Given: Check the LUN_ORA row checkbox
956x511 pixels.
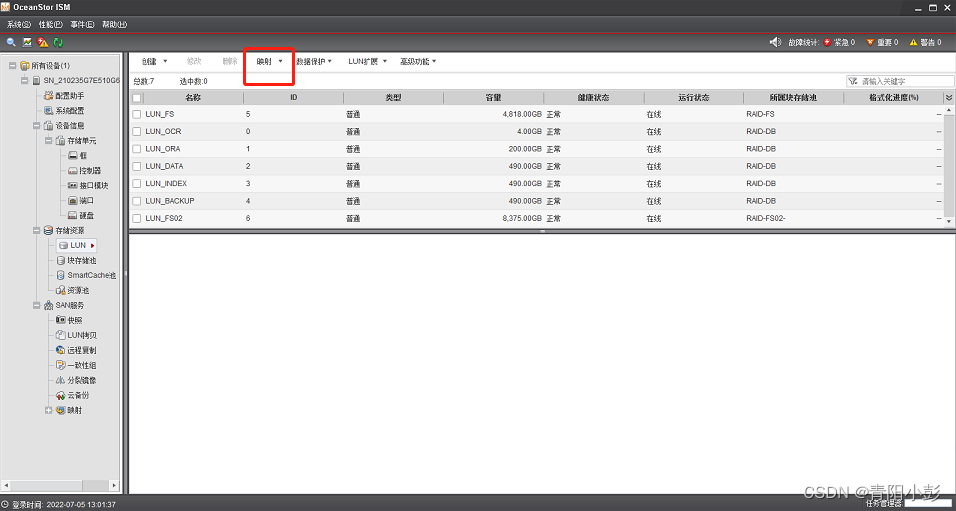Looking at the screenshot, I should (137, 149).
